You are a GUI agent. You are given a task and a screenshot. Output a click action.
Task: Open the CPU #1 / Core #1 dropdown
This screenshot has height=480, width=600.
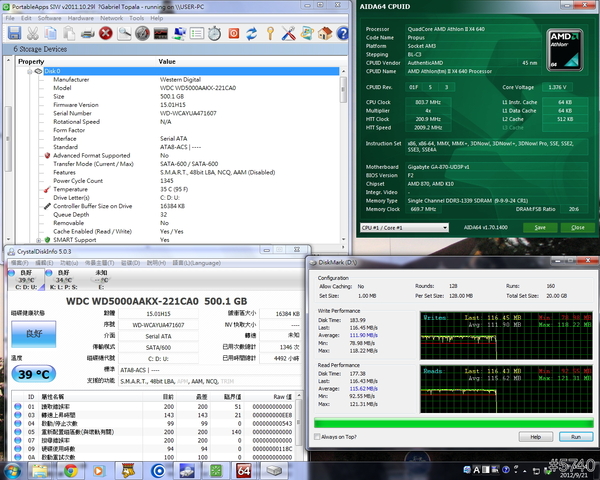pyautogui.click(x=403, y=227)
